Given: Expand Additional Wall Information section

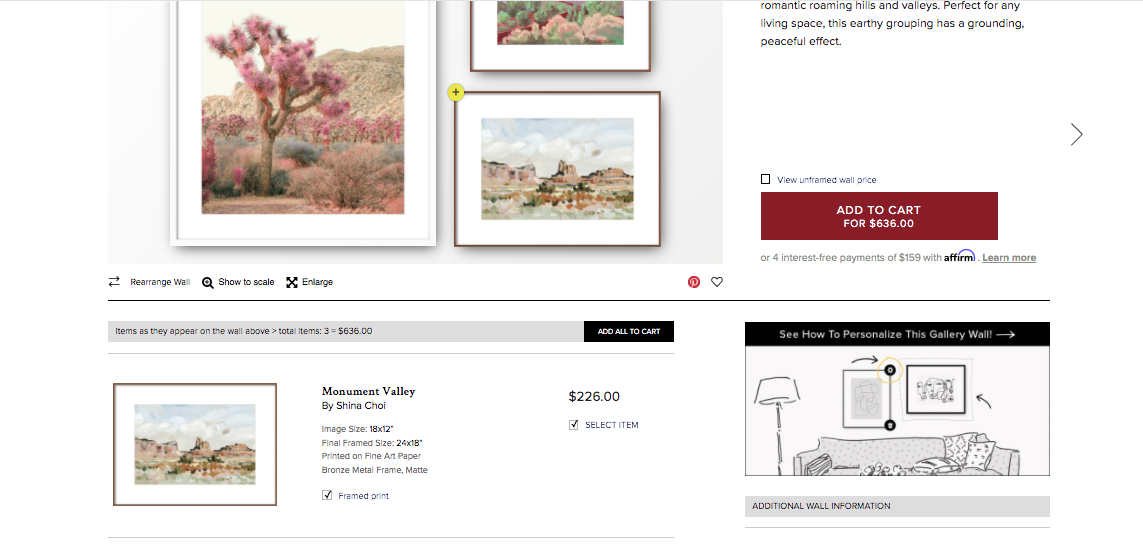Looking at the screenshot, I should (x=897, y=506).
